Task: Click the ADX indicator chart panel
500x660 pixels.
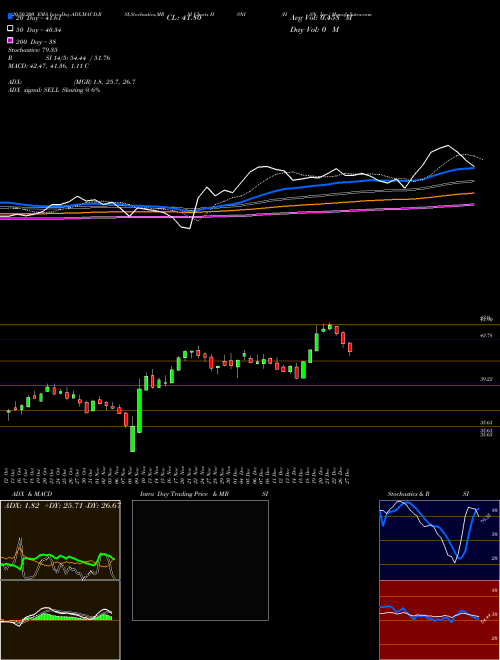Action: coord(60,540)
